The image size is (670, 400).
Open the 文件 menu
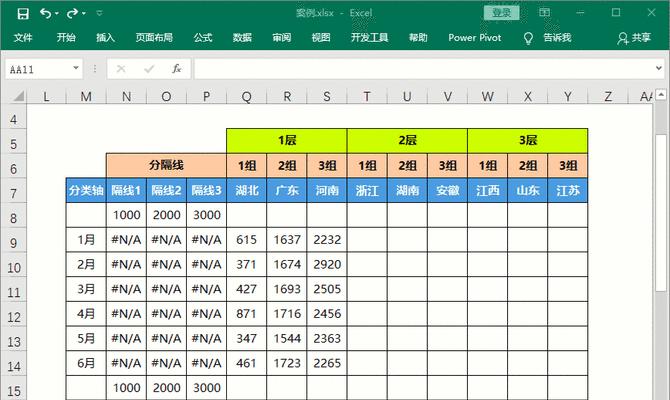pos(23,38)
